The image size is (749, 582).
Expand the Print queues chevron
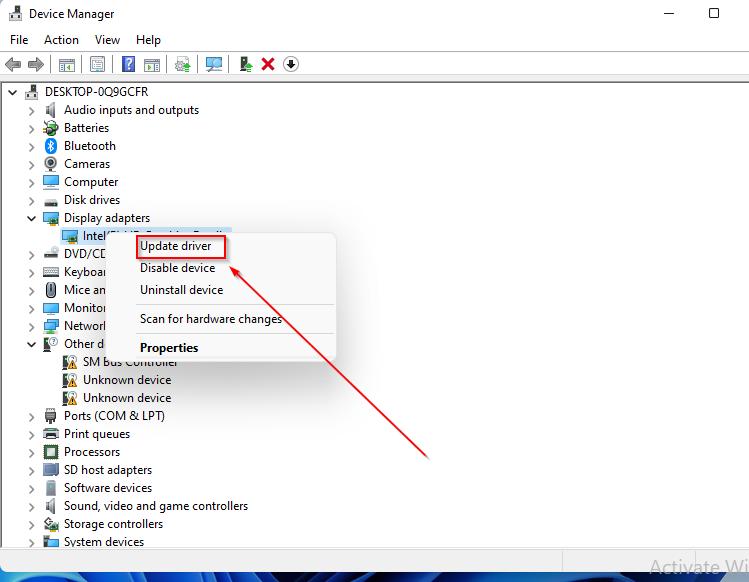click(x=32, y=435)
